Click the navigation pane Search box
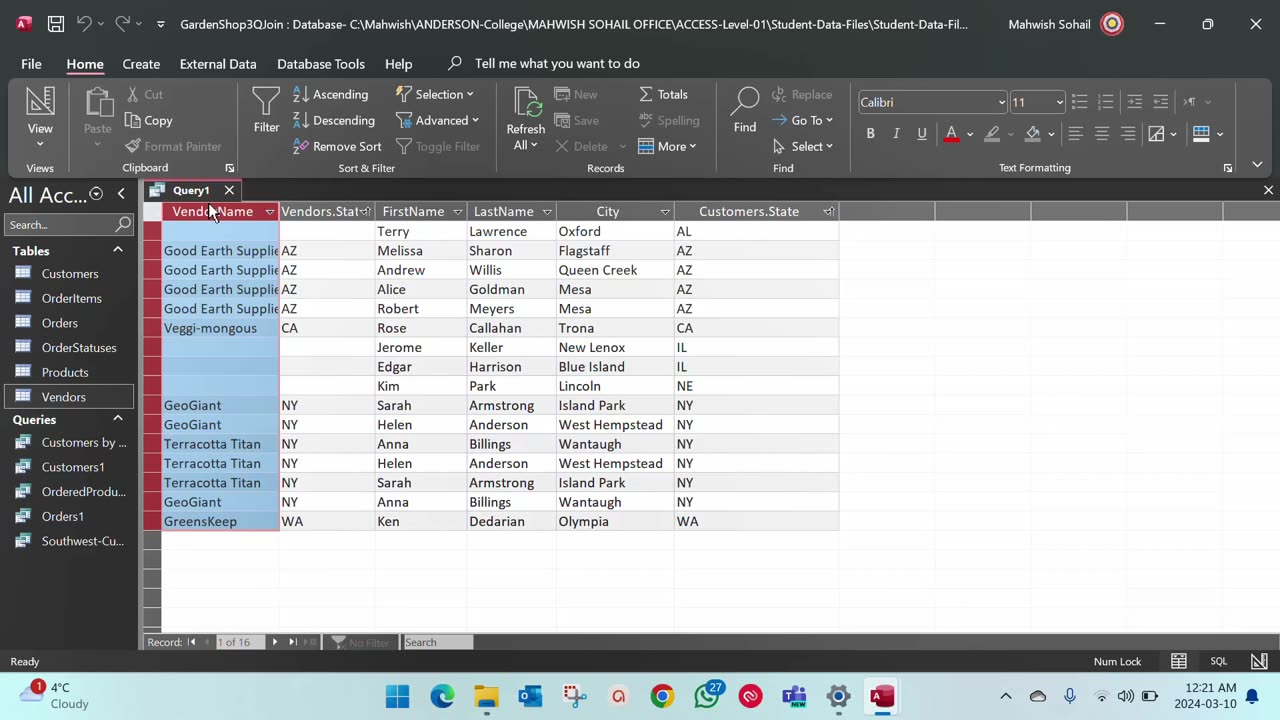Image resolution: width=1280 pixels, height=720 pixels. (60, 224)
